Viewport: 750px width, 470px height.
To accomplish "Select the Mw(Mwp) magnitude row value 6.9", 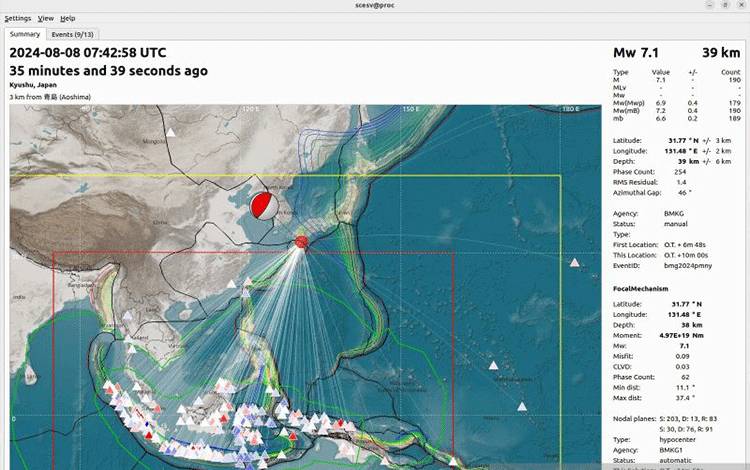I will coord(661,103).
